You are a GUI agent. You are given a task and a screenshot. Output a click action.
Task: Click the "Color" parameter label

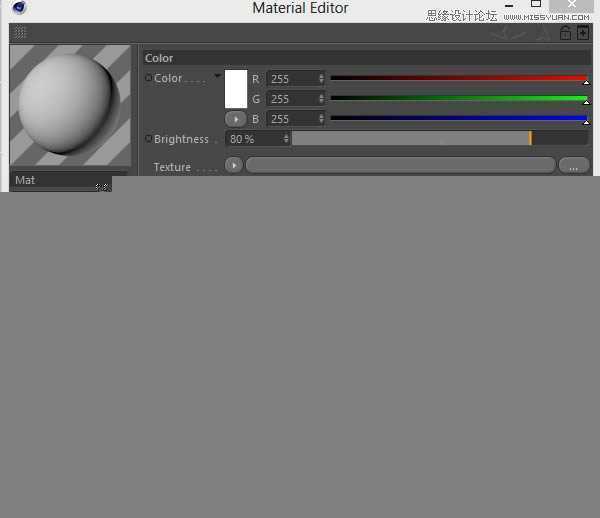click(x=168, y=78)
